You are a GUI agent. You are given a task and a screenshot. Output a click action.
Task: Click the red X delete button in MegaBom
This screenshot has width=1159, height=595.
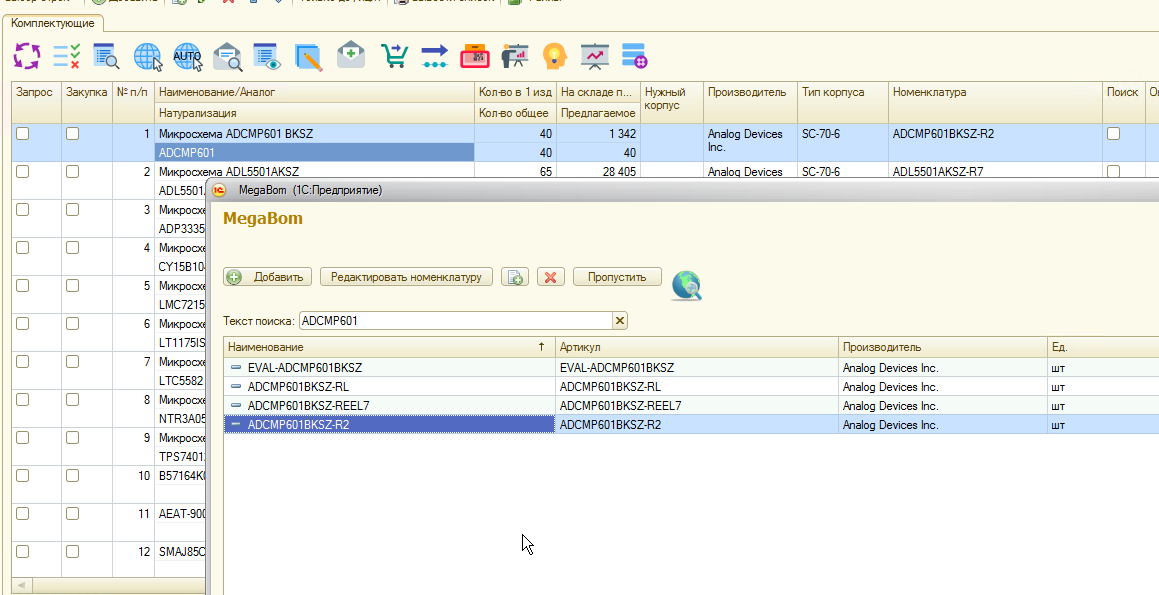coord(549,277)
